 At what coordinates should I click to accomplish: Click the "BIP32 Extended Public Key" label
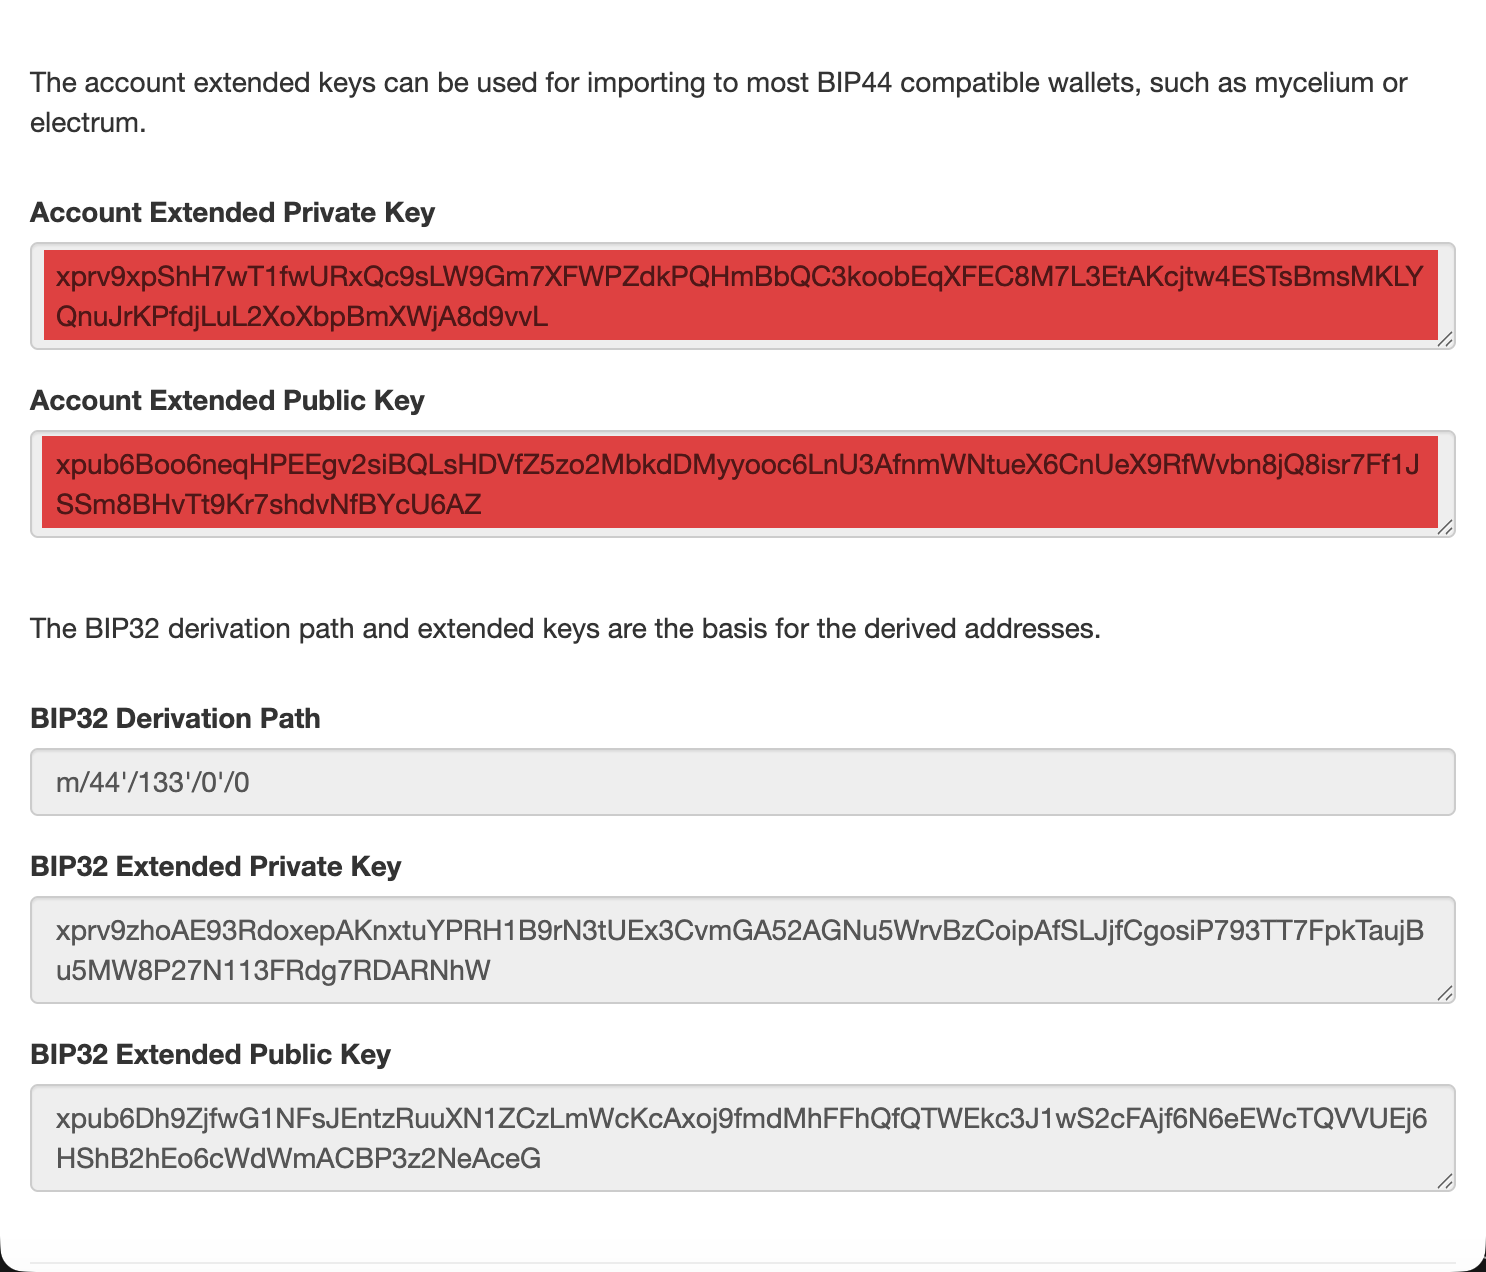(x=210, y=1055)
